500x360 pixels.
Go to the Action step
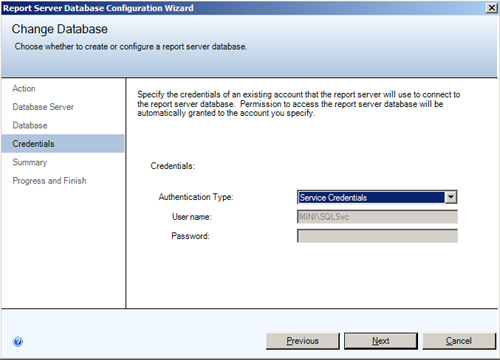point(24,88)
